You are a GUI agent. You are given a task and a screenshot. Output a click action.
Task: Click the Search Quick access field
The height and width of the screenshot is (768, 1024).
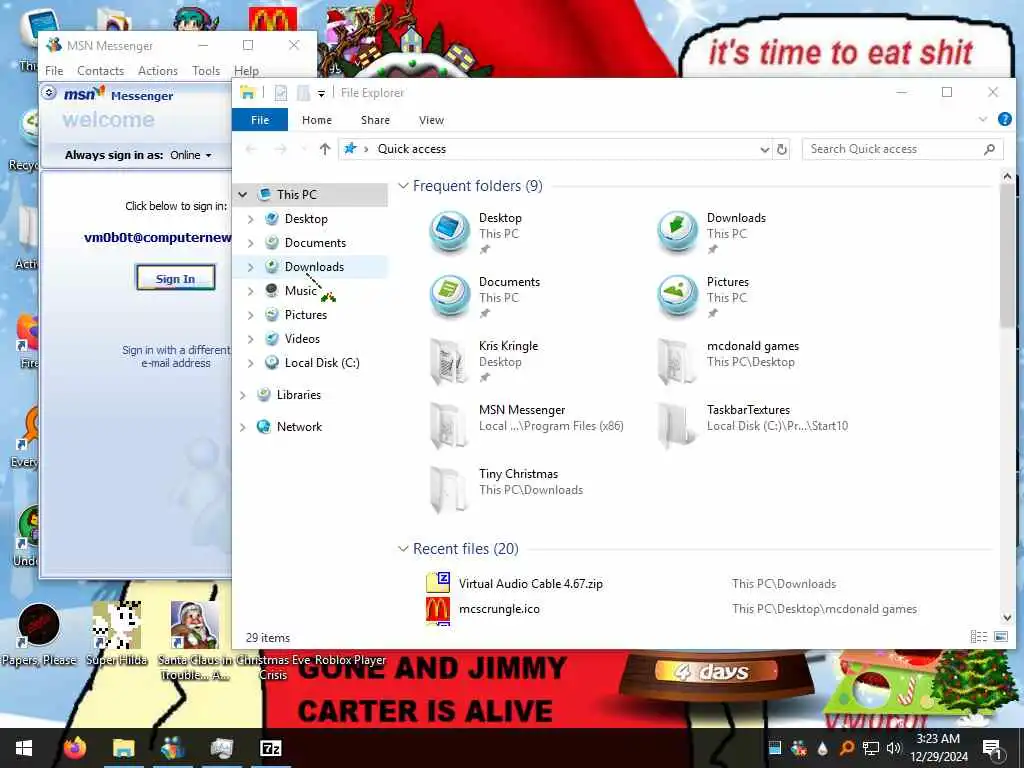(x=903, y=149)
